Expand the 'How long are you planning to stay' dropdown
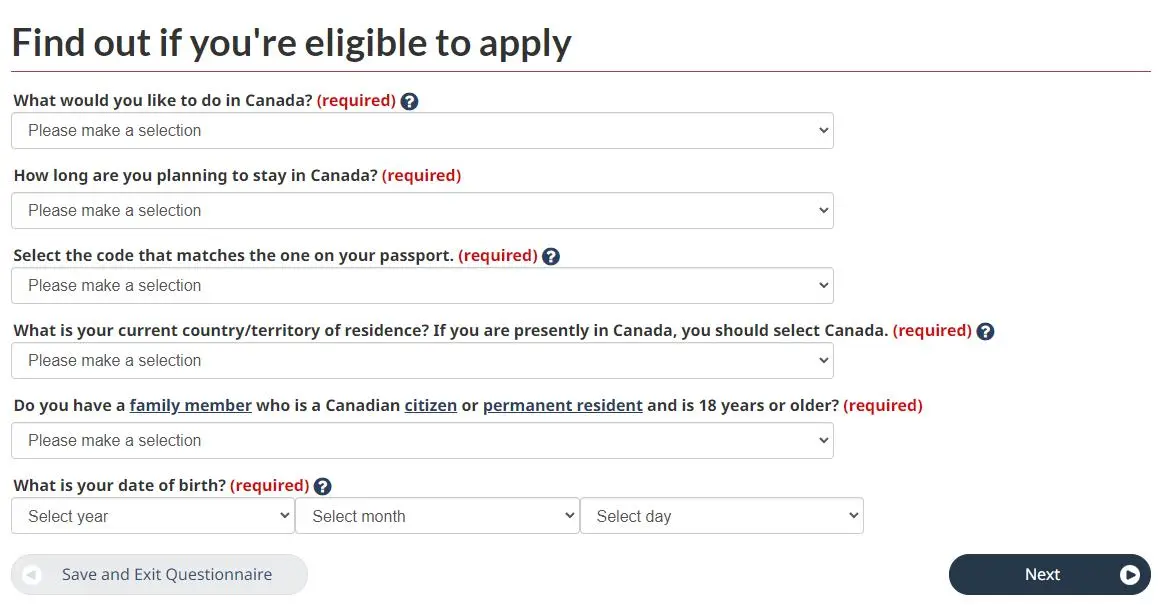The height and width of the screenshot is (605, 1160). pyautogui.click(x=422, y=211)
